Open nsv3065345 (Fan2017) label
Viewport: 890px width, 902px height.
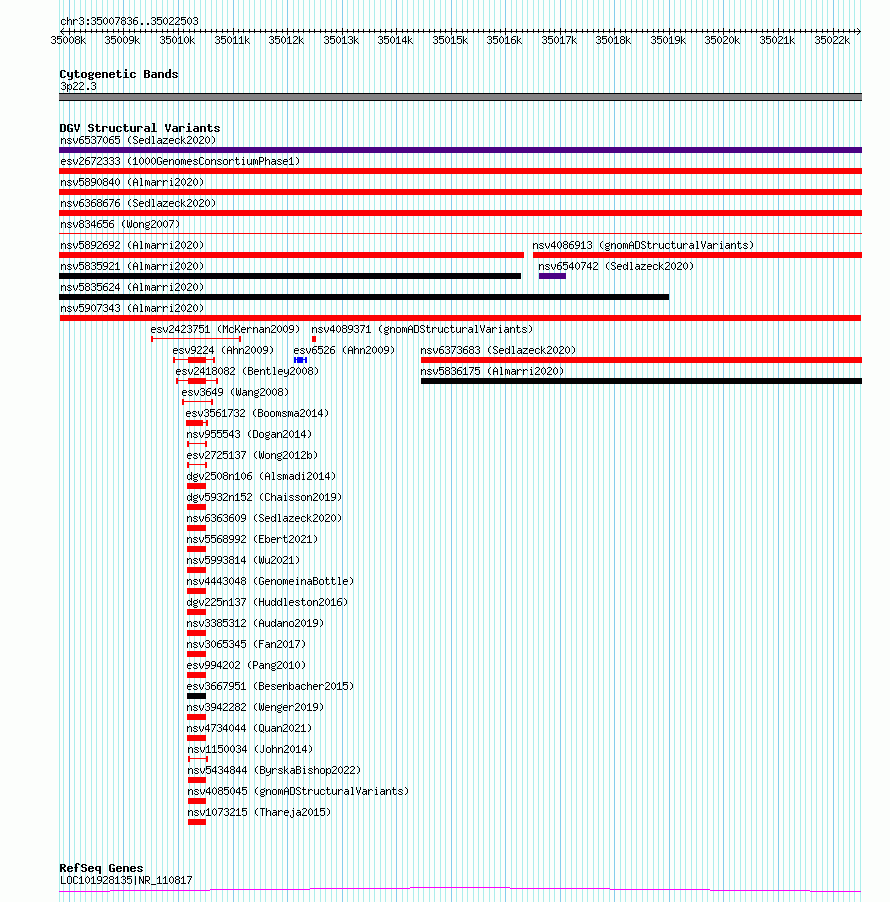point(246,644)
